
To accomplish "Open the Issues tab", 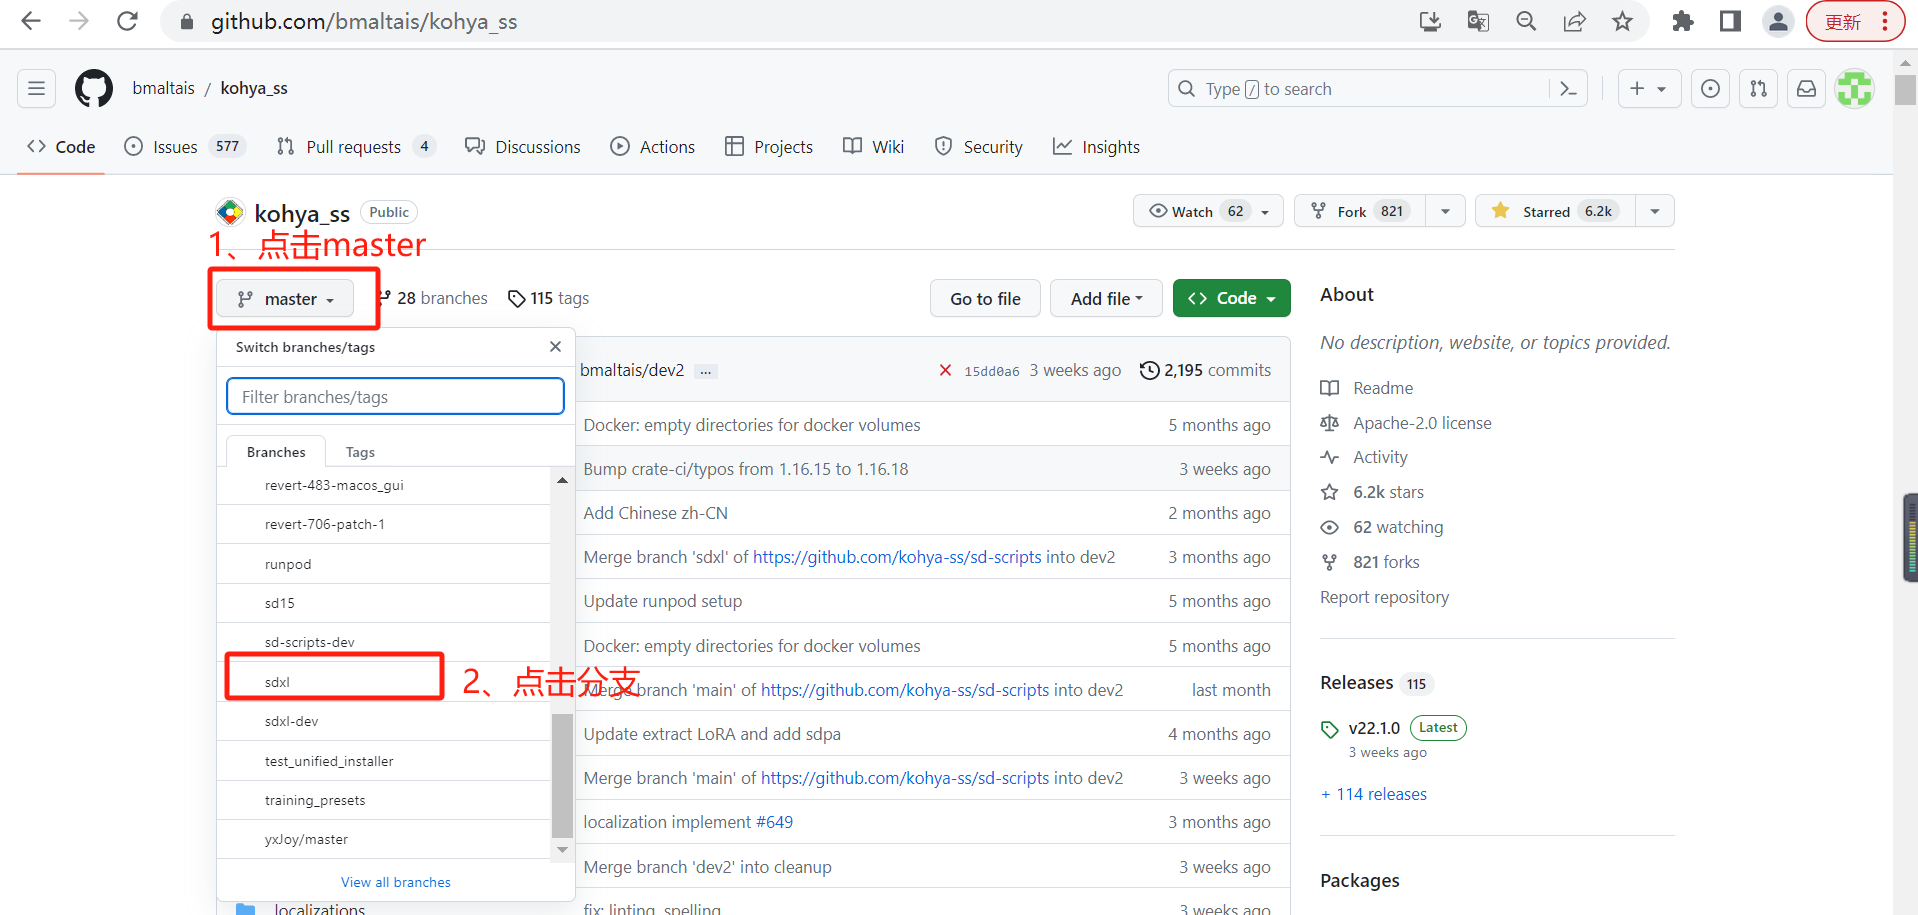I will (x=185, y=147).
